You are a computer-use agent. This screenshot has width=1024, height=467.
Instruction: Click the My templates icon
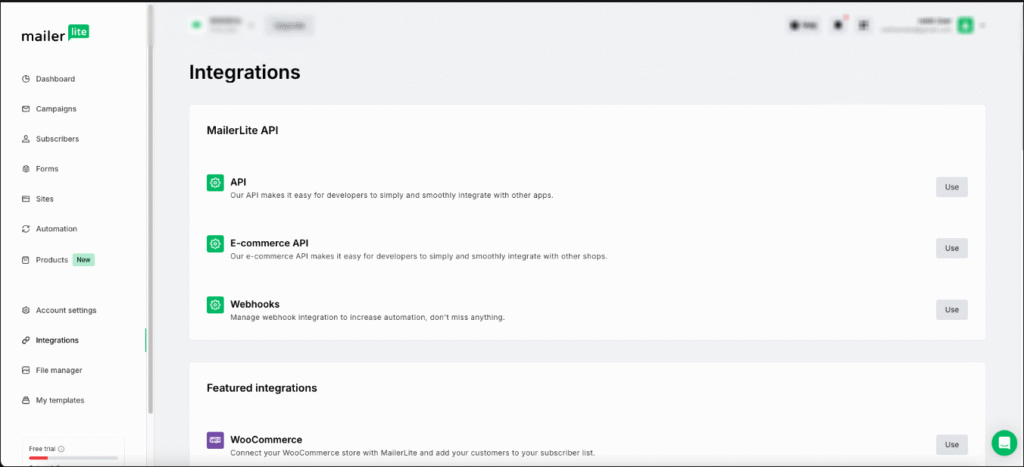[26, 400]
